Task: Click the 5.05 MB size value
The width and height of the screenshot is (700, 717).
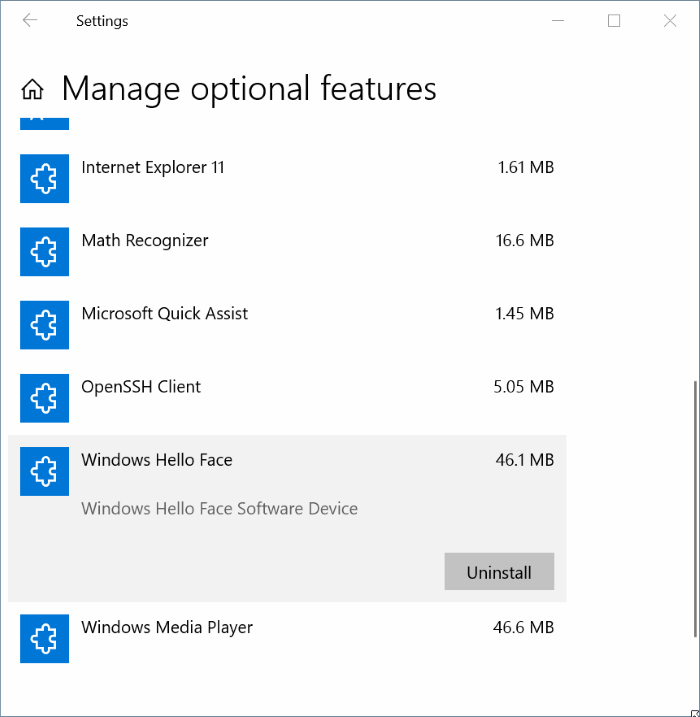Action: tap(524, 387)
